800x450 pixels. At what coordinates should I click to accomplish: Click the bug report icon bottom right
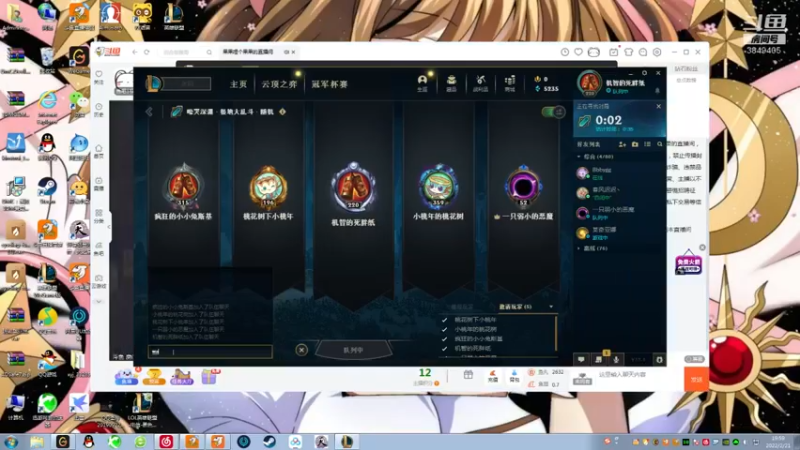coord(659,360)
